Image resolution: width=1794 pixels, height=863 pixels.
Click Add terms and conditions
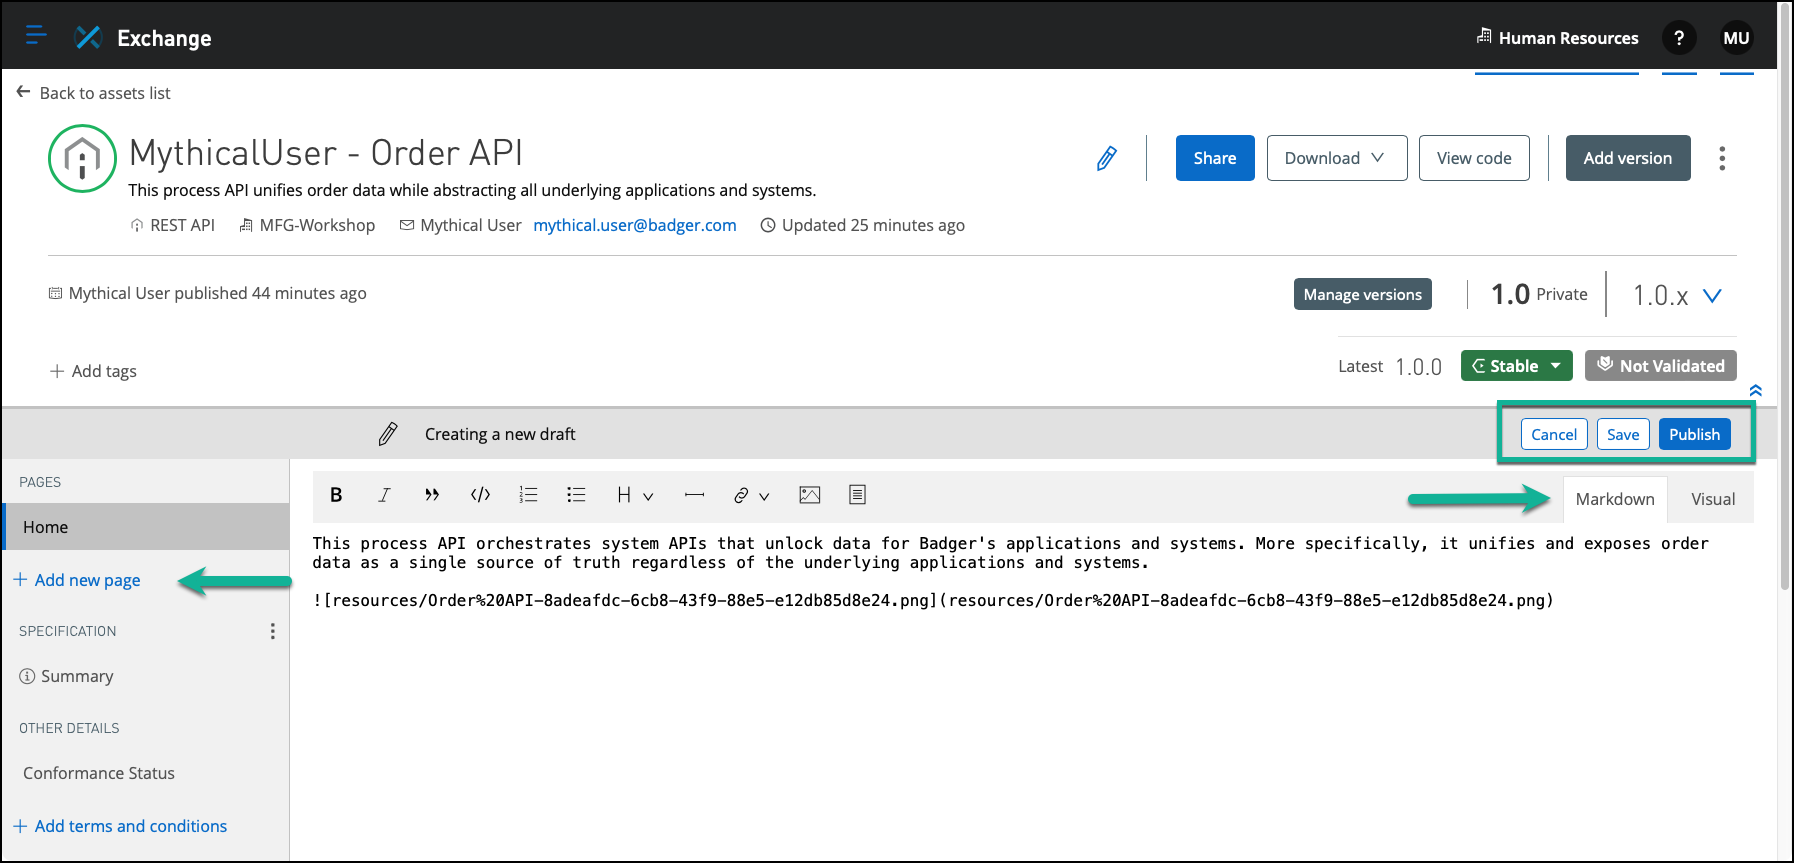pyautogui.click(x=120, y=826)
